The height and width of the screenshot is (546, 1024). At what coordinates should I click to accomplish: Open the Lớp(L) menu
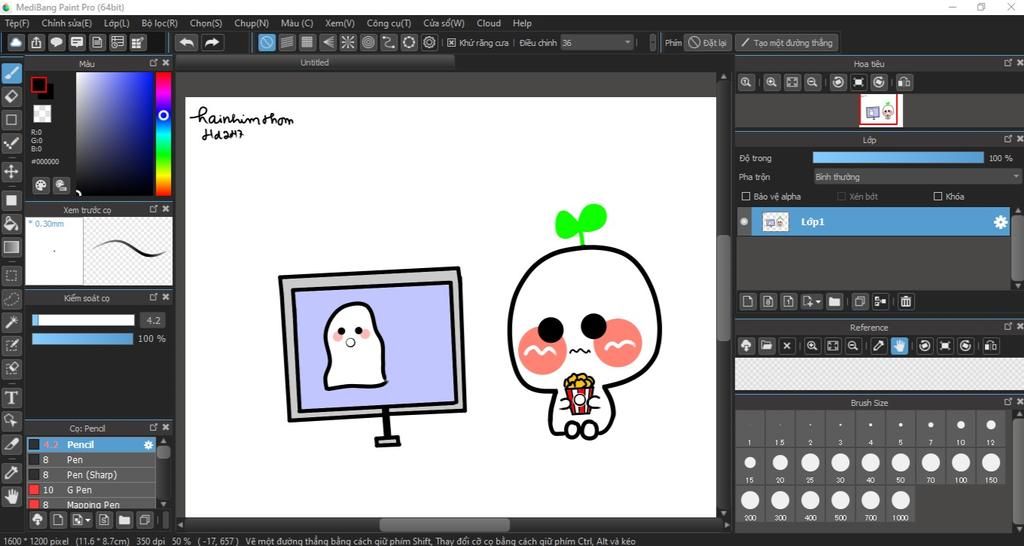(x=116, y=23)
